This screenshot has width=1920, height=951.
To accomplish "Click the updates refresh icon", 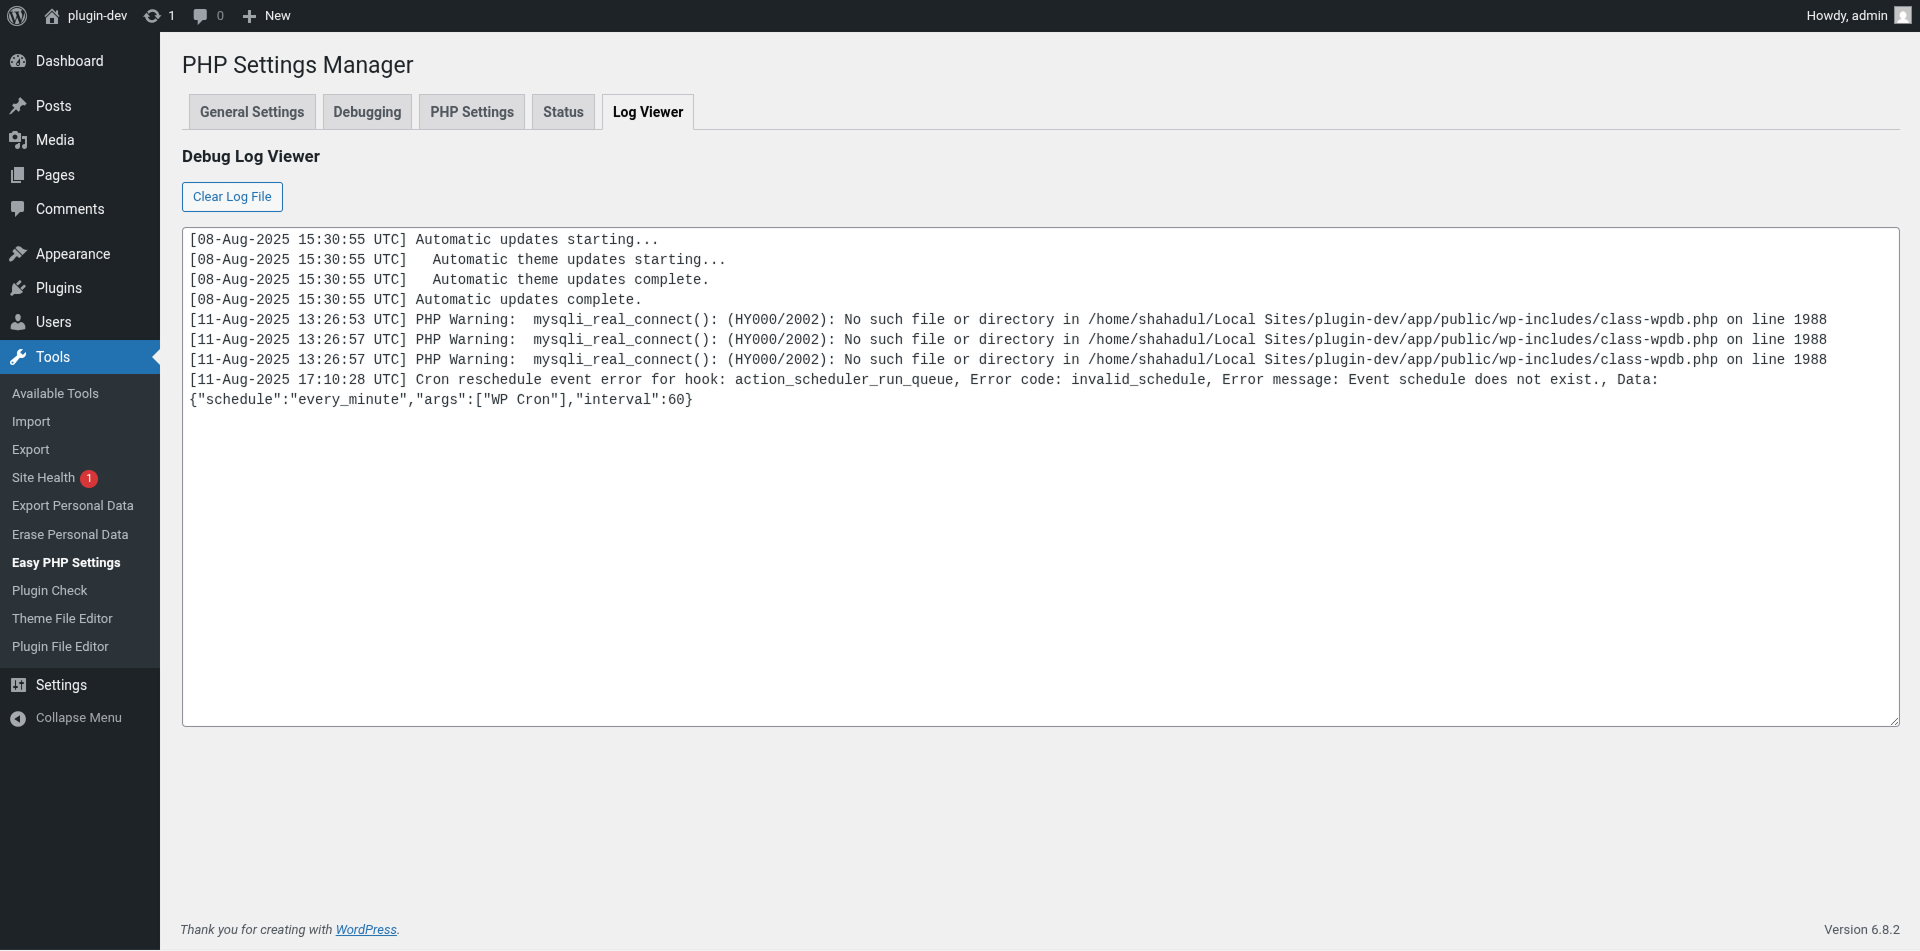I will tap(152, 16).
